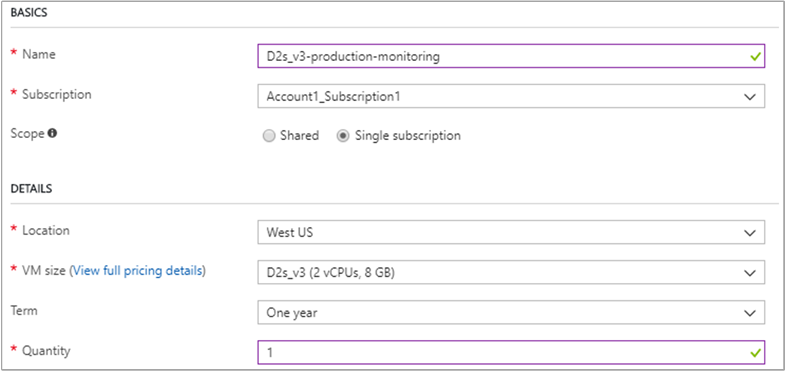
Task: Click green validation checkmark in Name field
Action: (x=755, y=57)
